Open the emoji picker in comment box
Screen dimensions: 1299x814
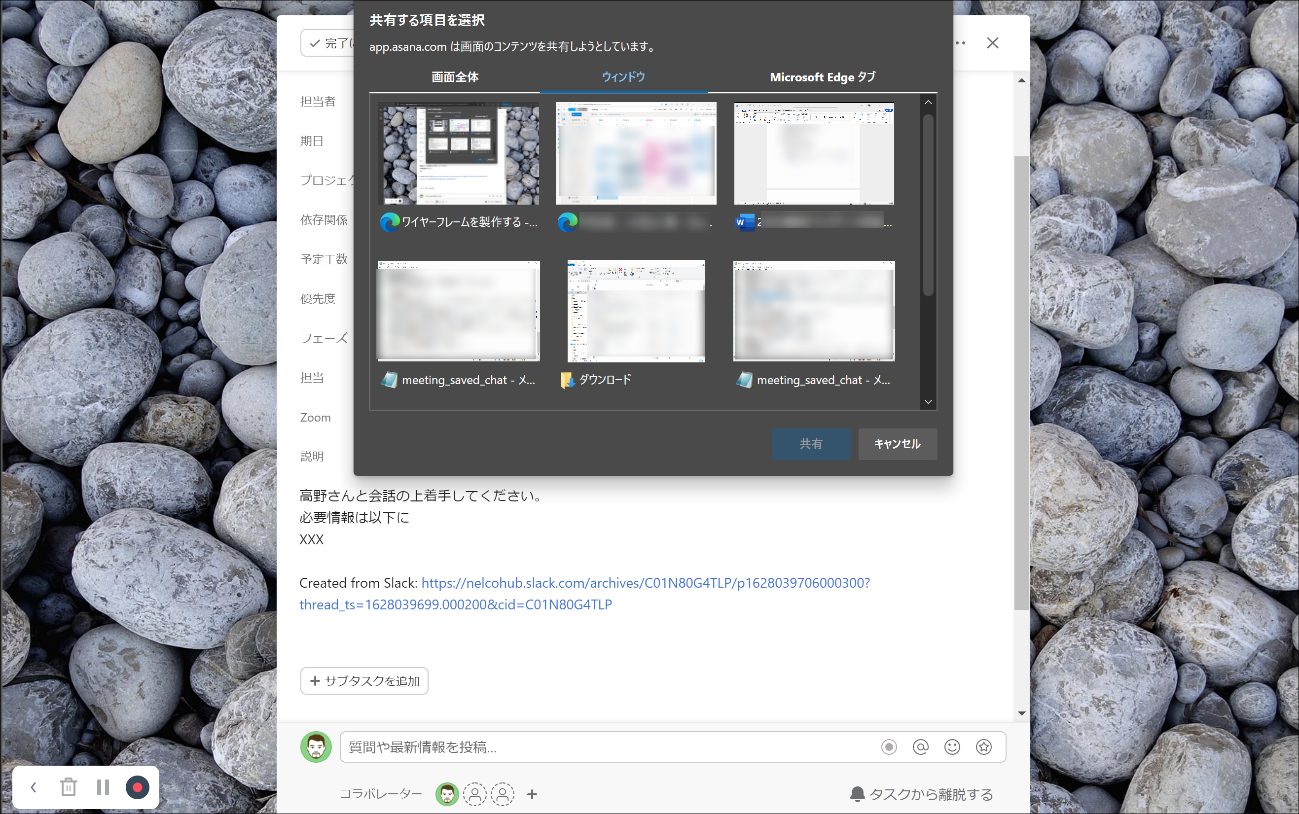point(953,747)
